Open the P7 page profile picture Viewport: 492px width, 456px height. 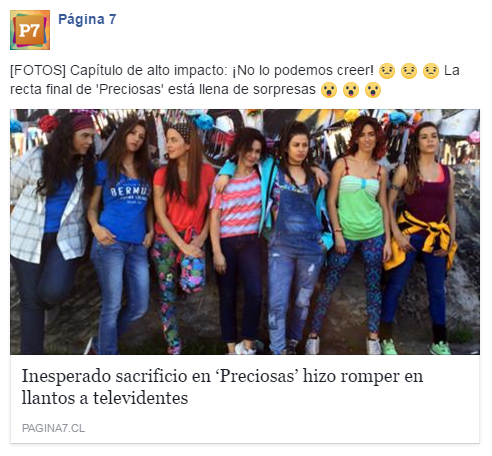[x=30, y=30]
